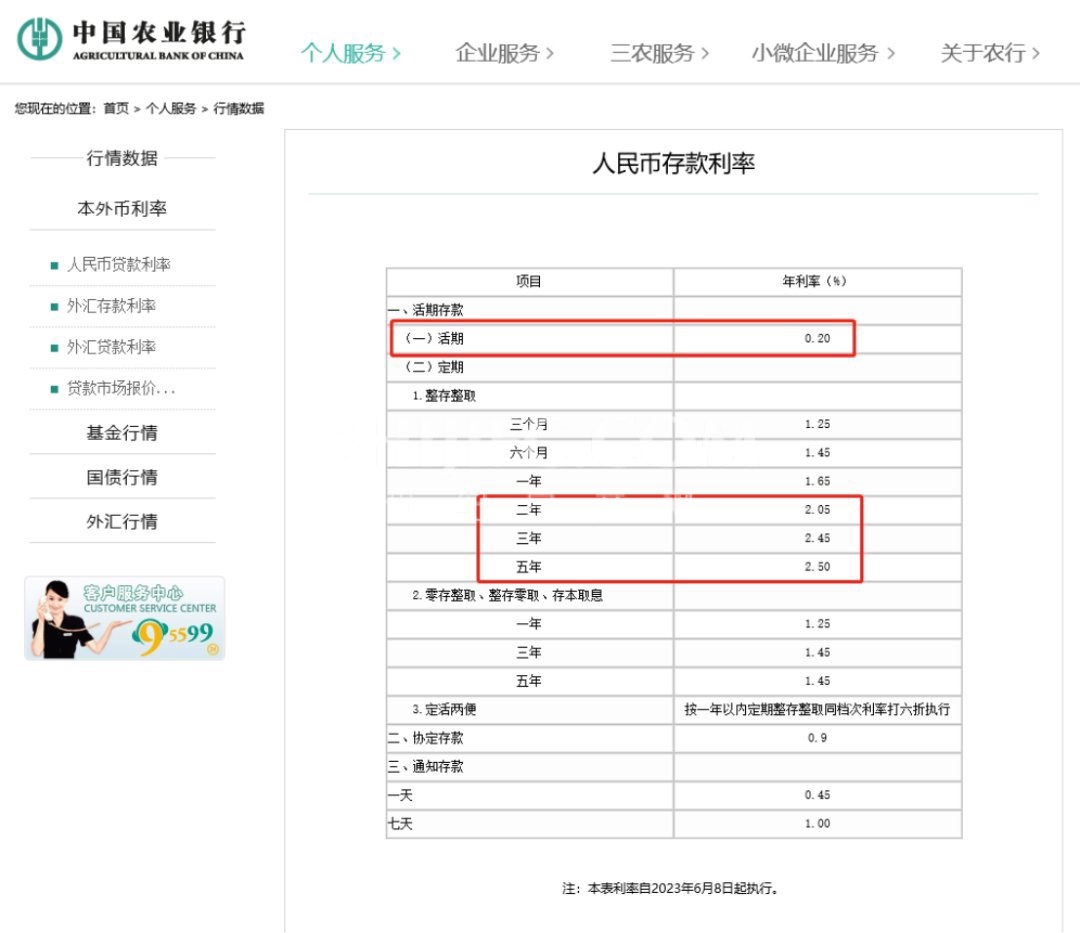This screenshot has height=933, width=1080.
Task: Click the 1.65 rate value
Action: [818, 481]
